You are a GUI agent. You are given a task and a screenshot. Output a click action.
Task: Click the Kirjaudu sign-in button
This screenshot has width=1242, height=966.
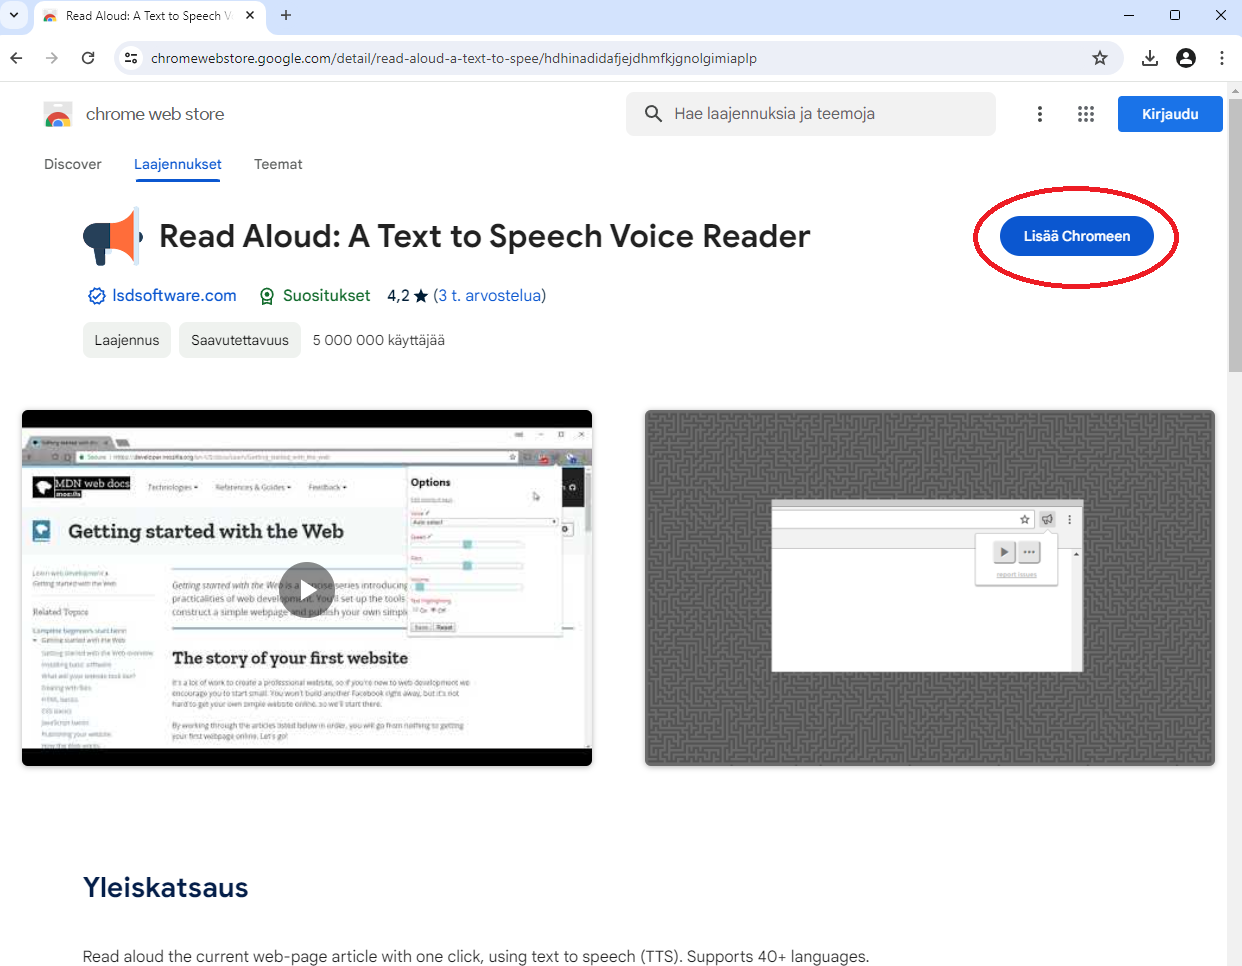point(1169,114)
